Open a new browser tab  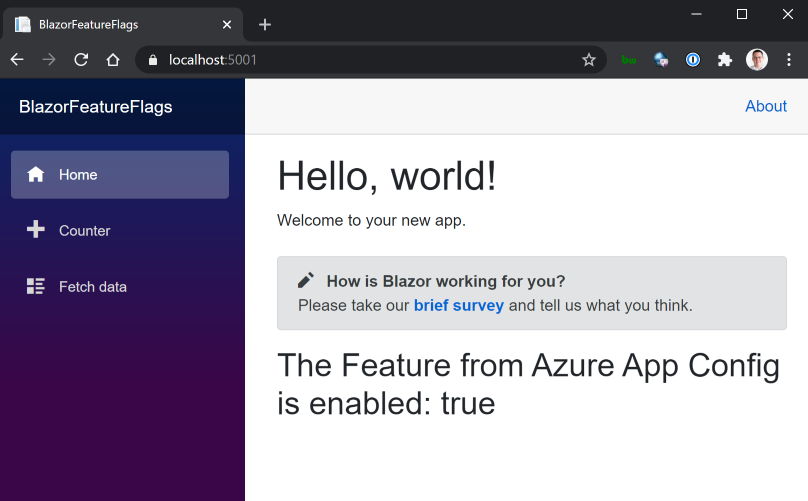click(265, 25)
